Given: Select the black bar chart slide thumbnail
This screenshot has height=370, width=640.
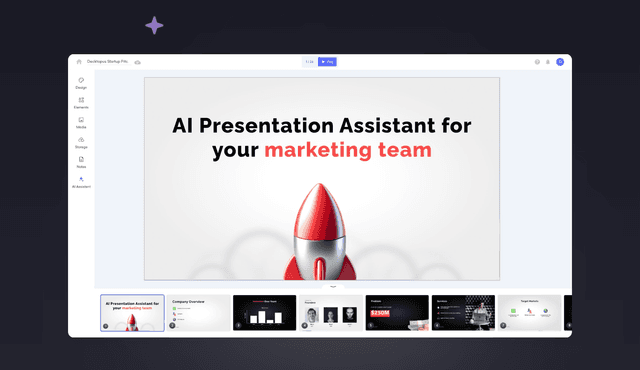Looking at the screenshot, I should (264, 313).
